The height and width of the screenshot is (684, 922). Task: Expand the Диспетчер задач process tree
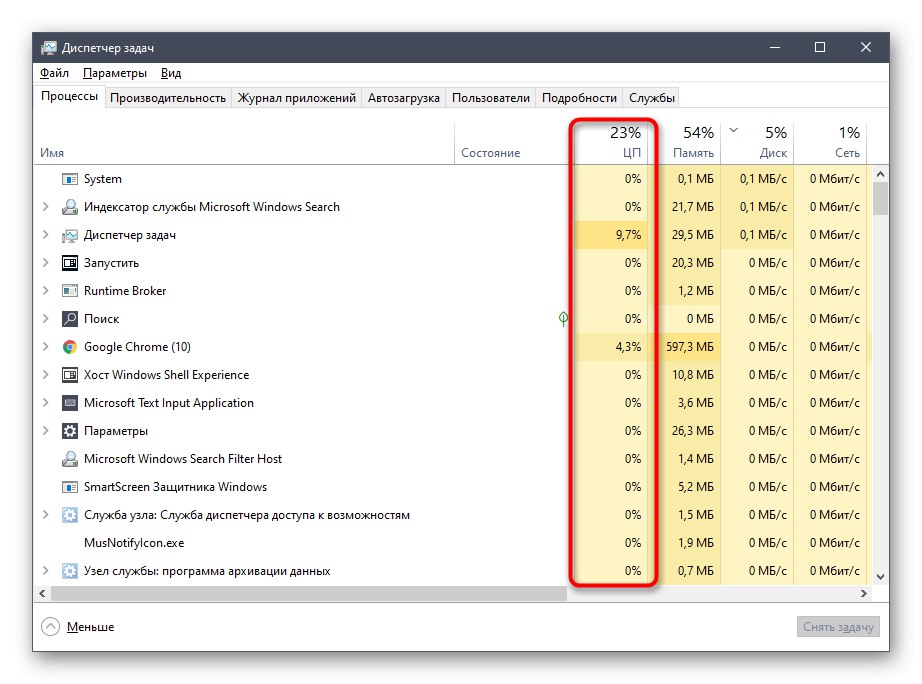(44, 235)
